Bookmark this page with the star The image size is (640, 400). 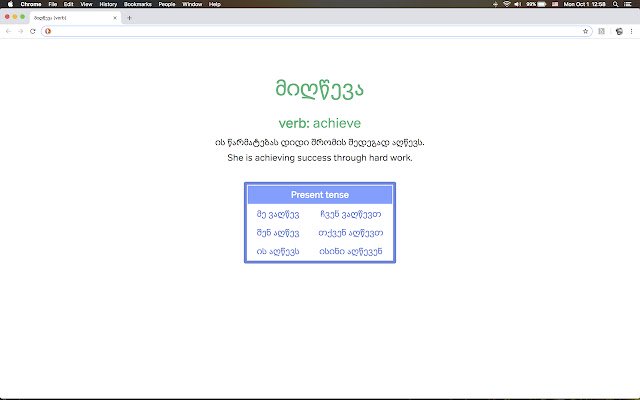pyautogui.click(x=585, y=31)
